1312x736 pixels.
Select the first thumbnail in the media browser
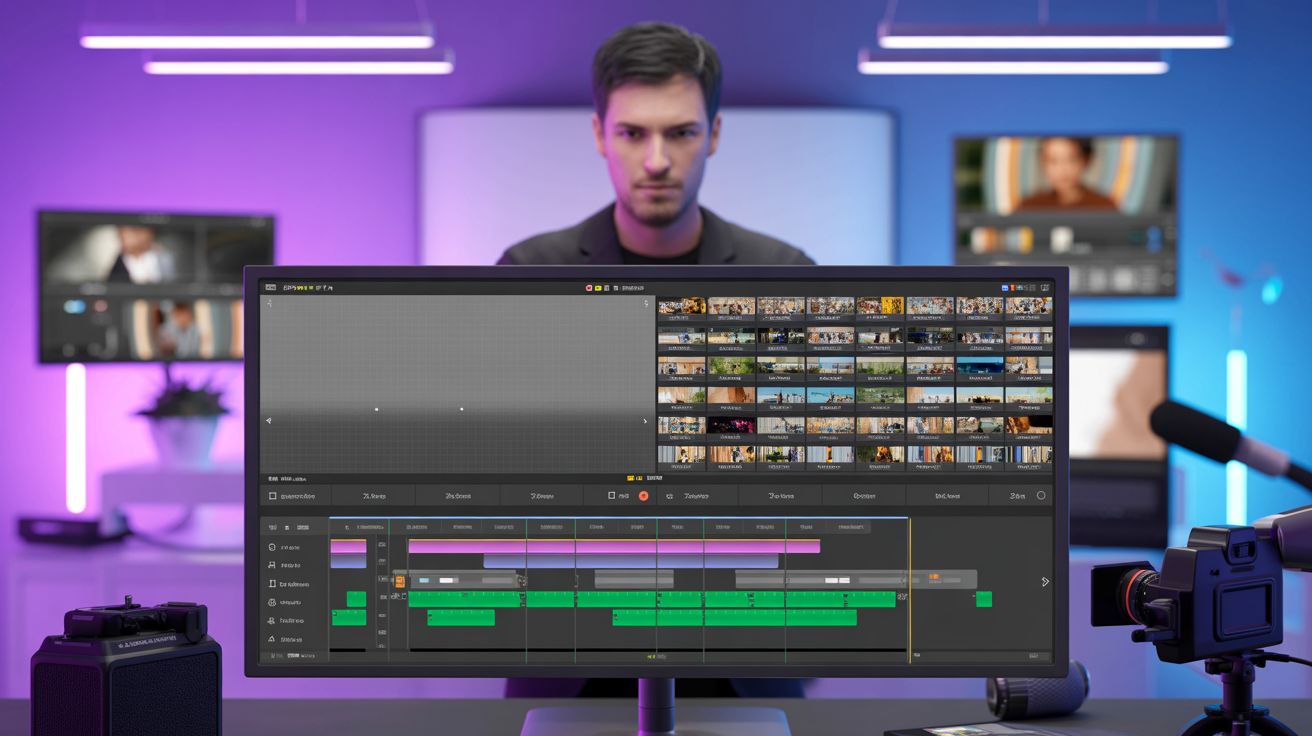(x=681, y=307)
